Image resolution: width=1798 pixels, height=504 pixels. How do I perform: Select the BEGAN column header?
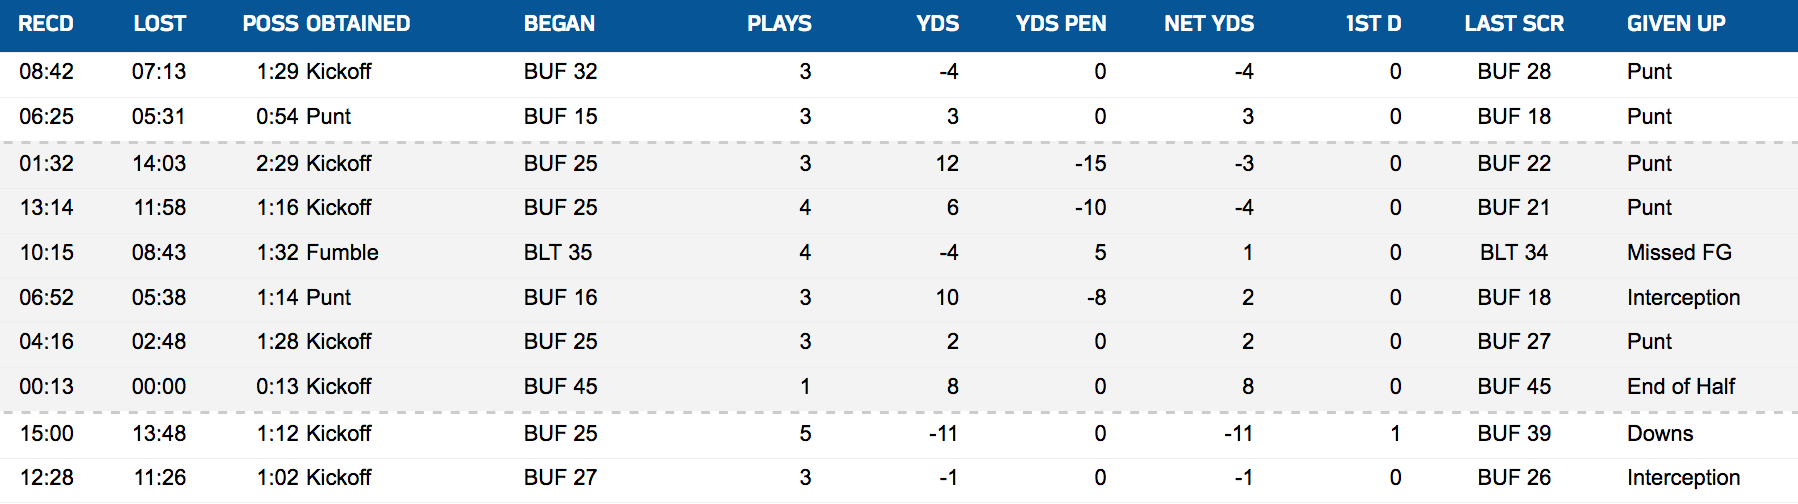click(559, 24)
